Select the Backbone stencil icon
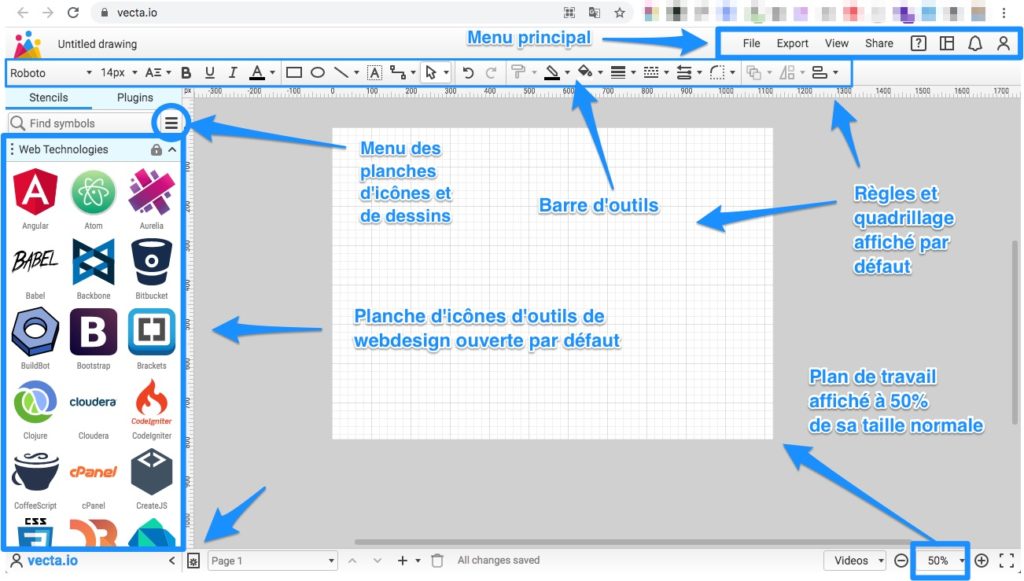This screenshot has height=581, width=1024. point(93,262)
